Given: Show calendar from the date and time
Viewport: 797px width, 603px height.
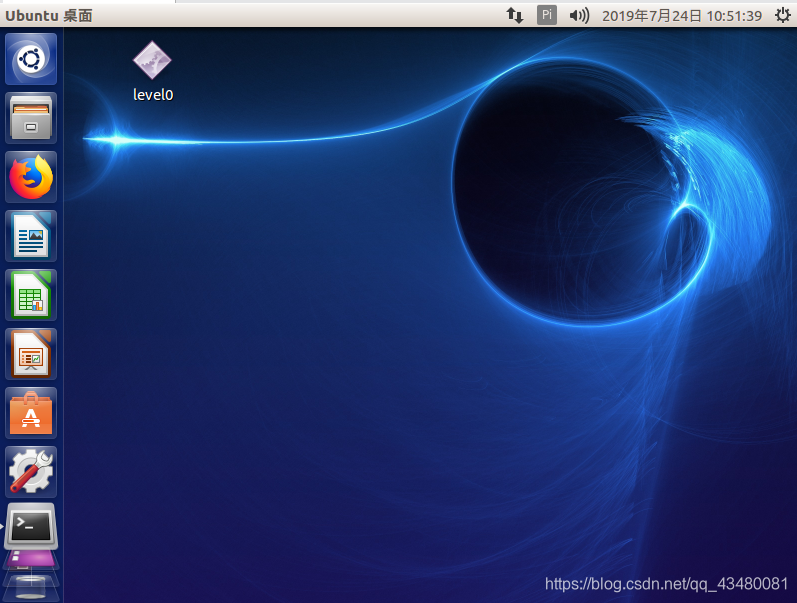Looking at the screenshot, I should coord(682,16).
